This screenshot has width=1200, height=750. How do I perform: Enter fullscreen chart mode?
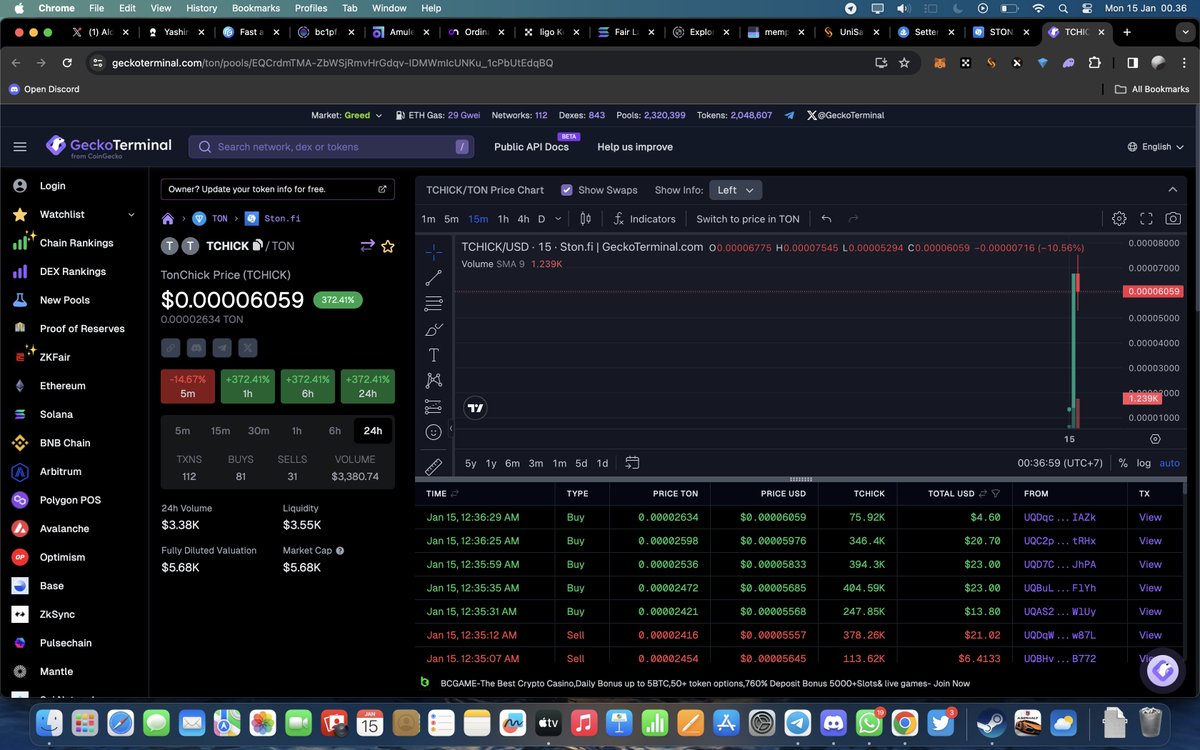pyautogui.click(x=1146, y=219)
